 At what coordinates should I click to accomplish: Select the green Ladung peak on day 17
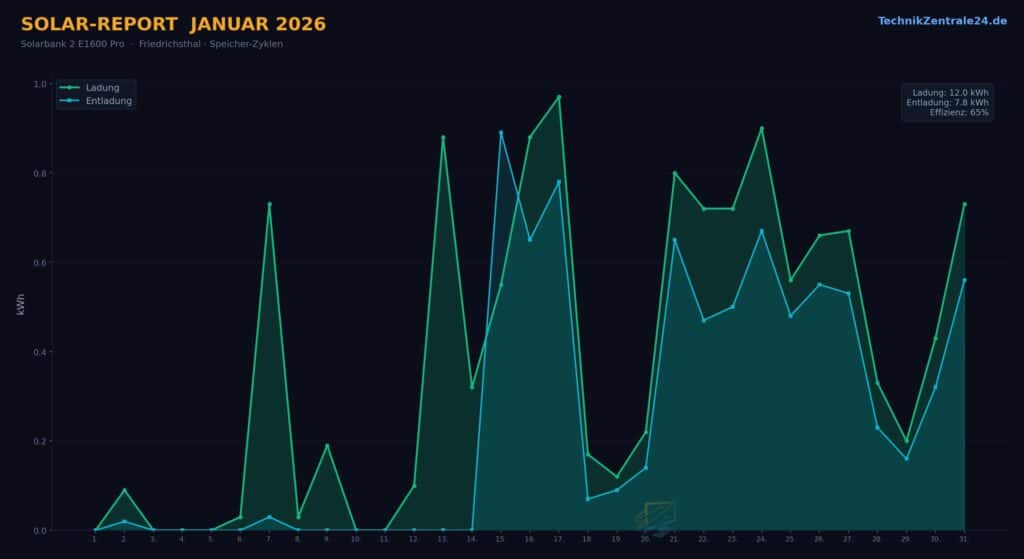point(559,97)
